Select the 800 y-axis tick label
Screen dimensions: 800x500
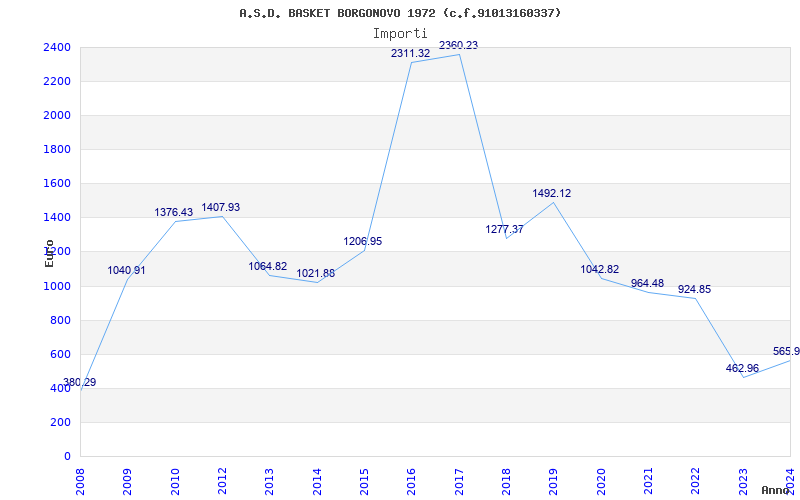pyautogui.click(x=60, y=320)
